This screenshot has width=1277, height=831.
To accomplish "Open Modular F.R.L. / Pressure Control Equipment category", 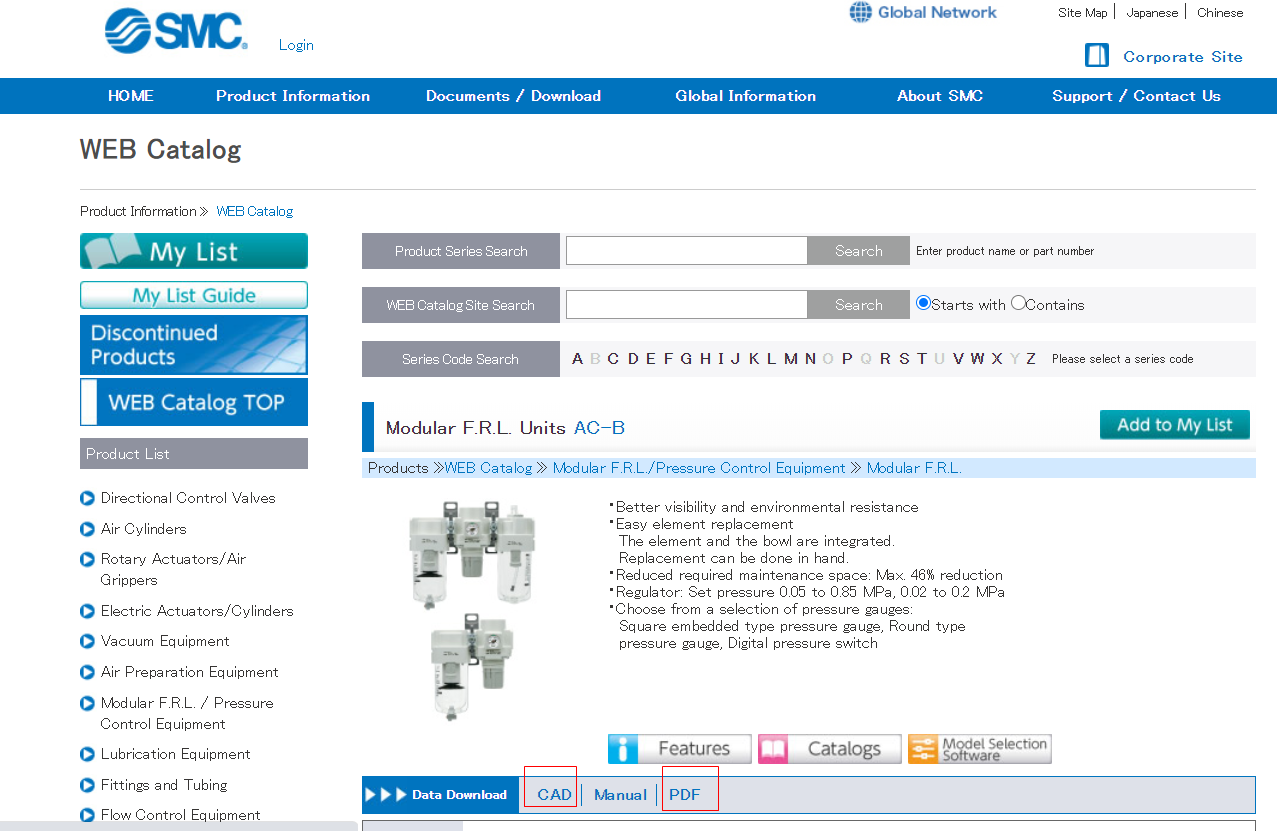I will click(x=186, y=713).
